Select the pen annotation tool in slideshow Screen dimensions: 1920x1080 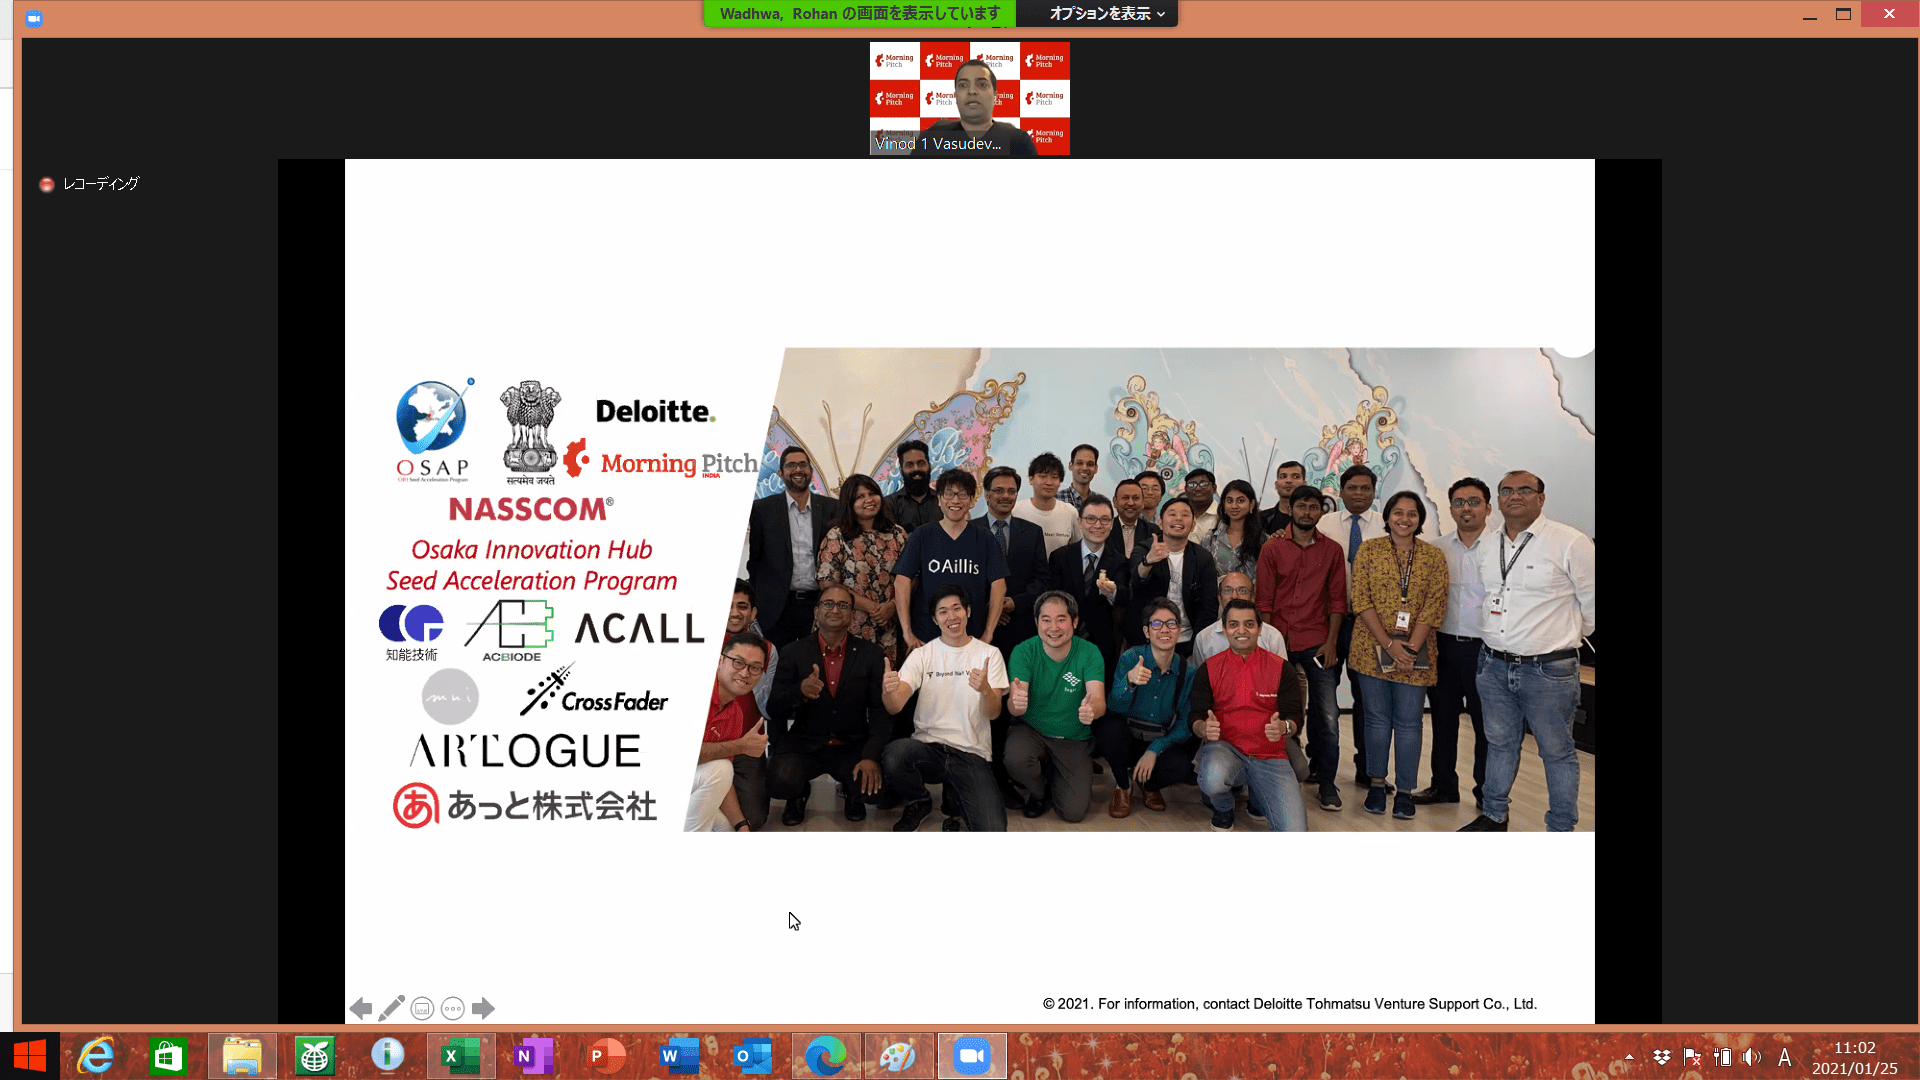tap(391, 1008)
